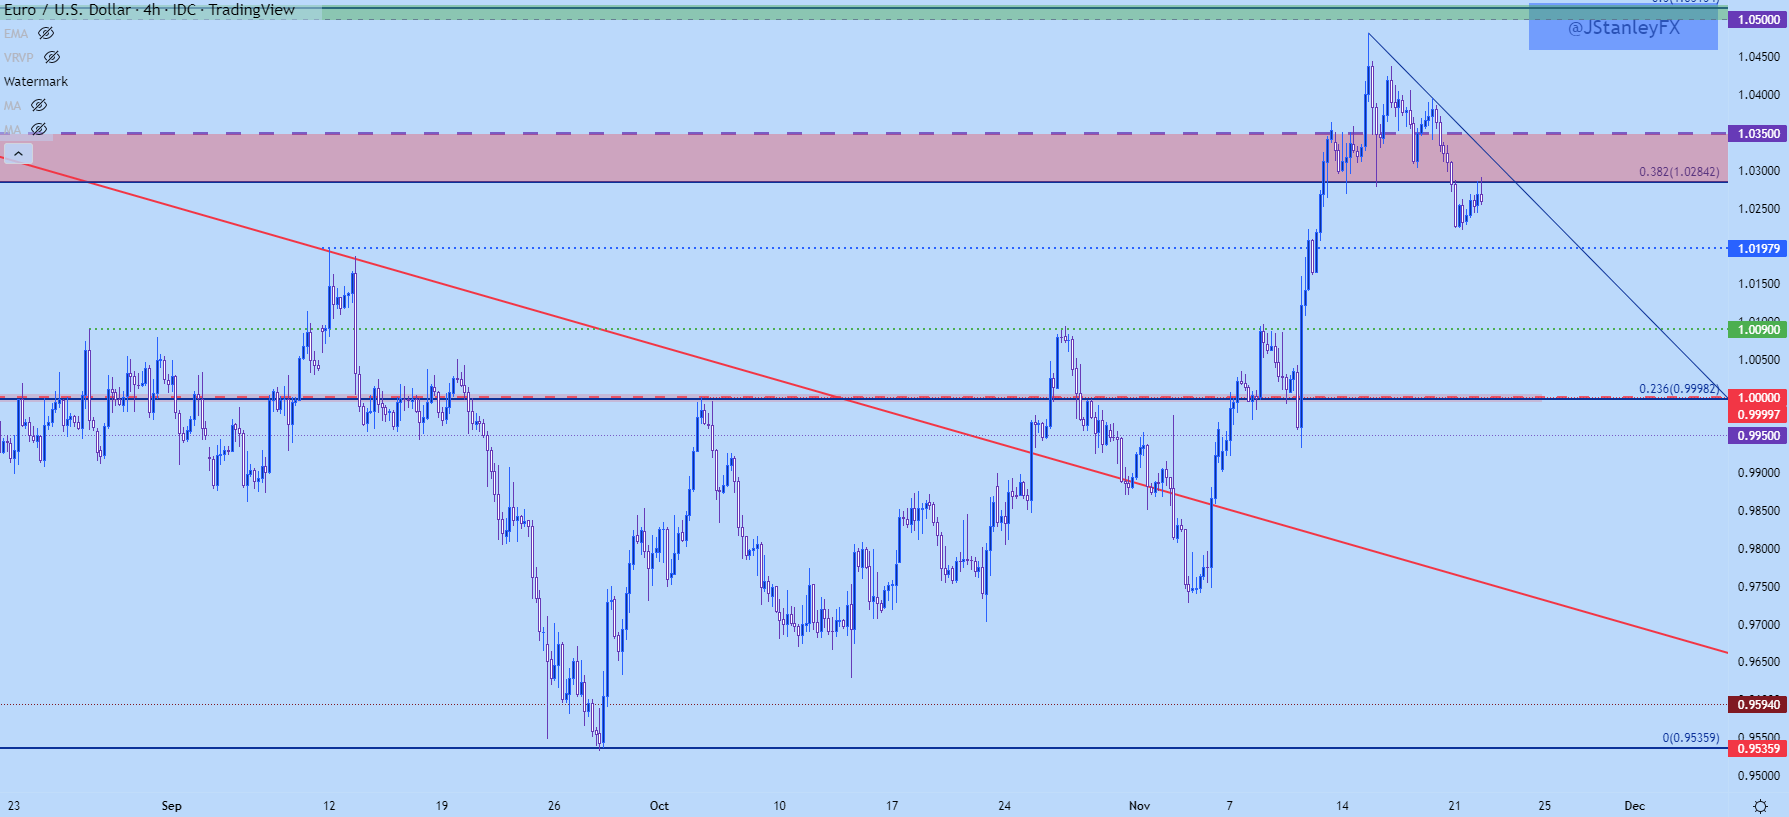Viewport: 1789px width, 817px height.
Task: Select the 1.05000 price label on axis
Action: point(1758,19)
